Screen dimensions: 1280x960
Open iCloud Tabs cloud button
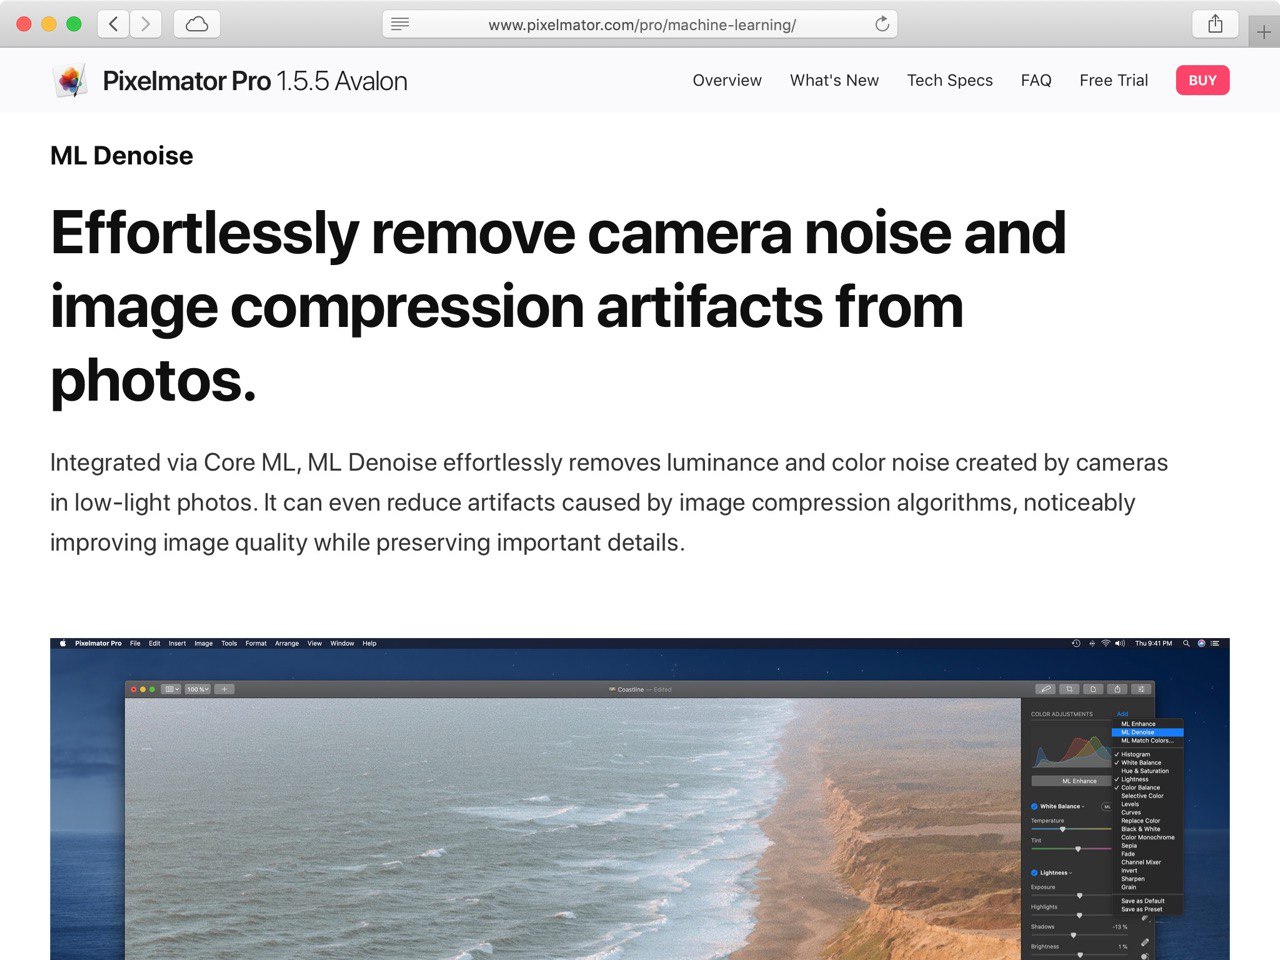pyautogui.click(x=197, y=24)
